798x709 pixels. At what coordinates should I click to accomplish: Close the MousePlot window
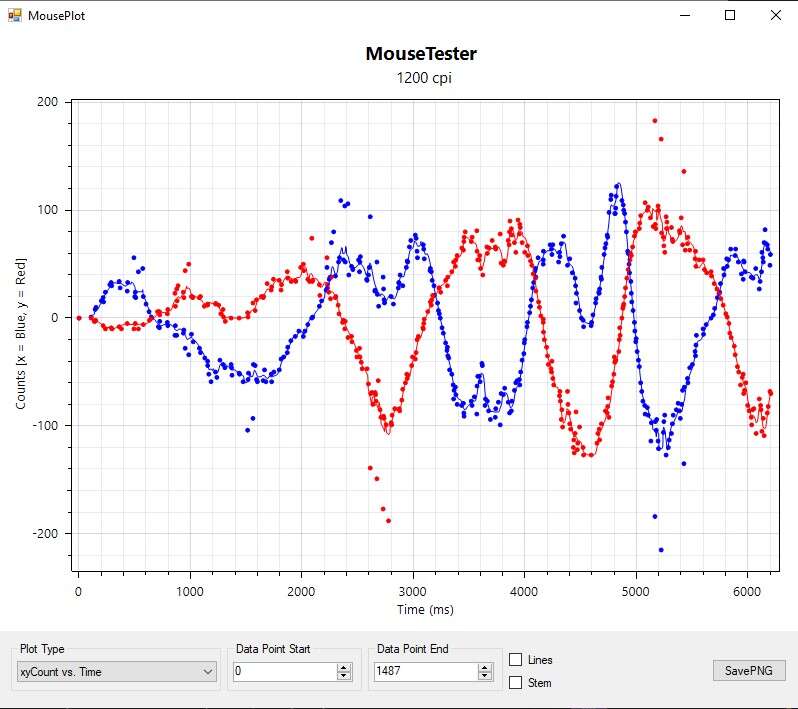776,15
